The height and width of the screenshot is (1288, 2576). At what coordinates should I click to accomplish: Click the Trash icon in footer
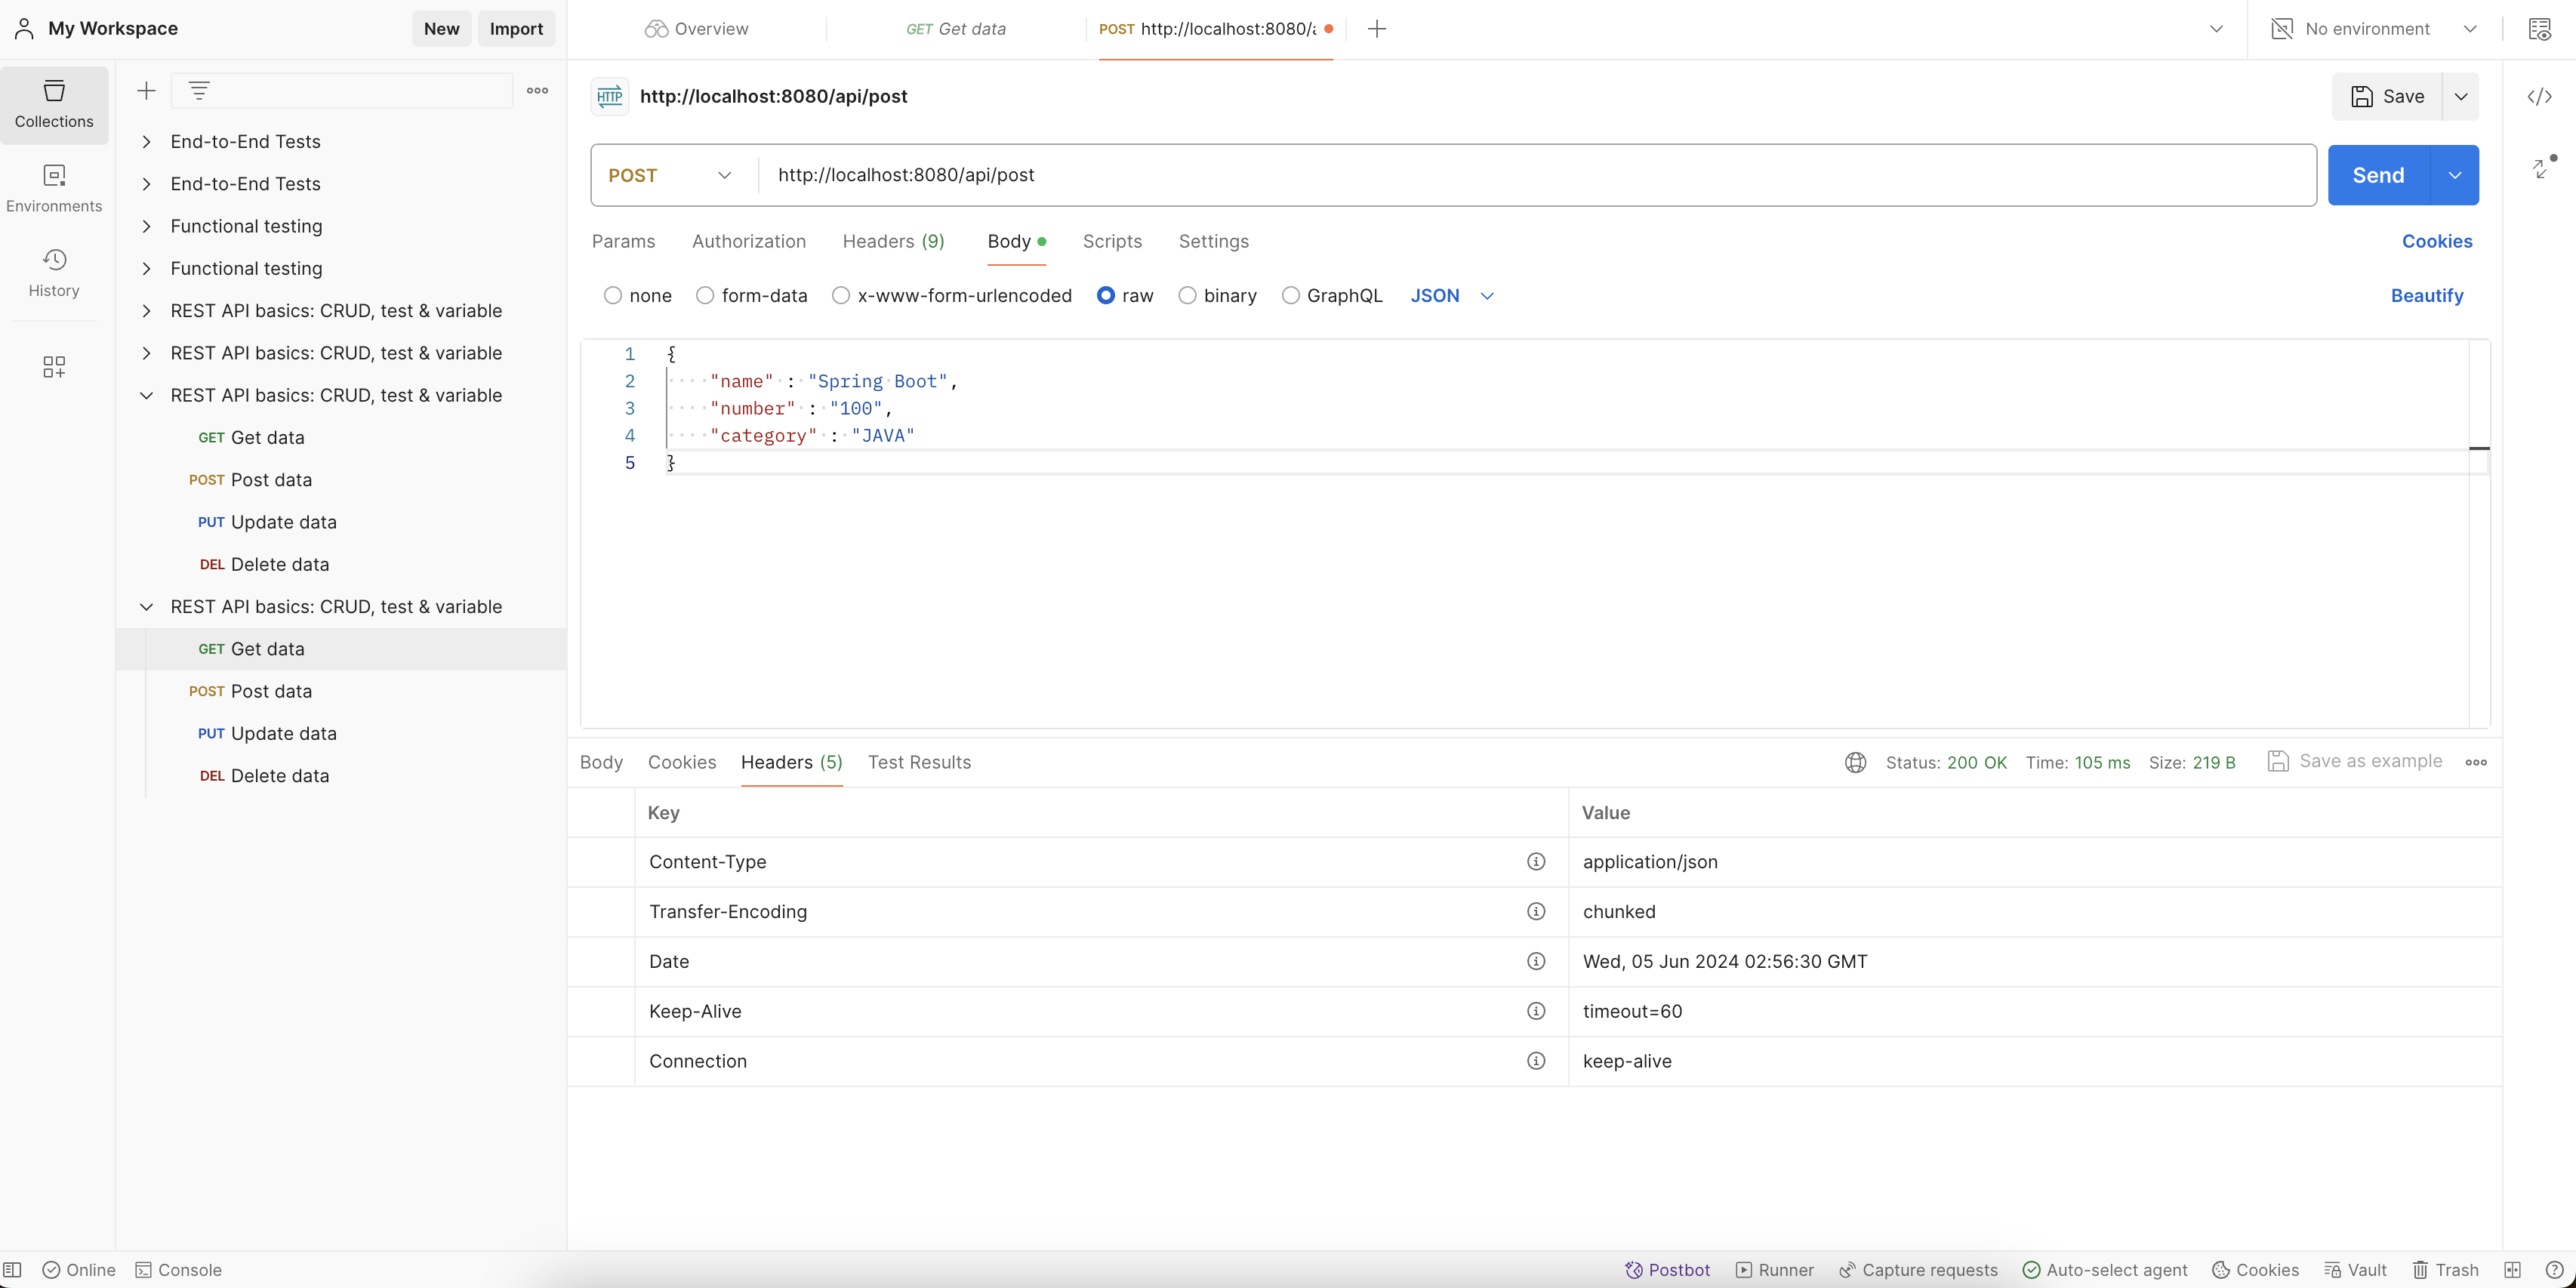pos(2445,1270)
